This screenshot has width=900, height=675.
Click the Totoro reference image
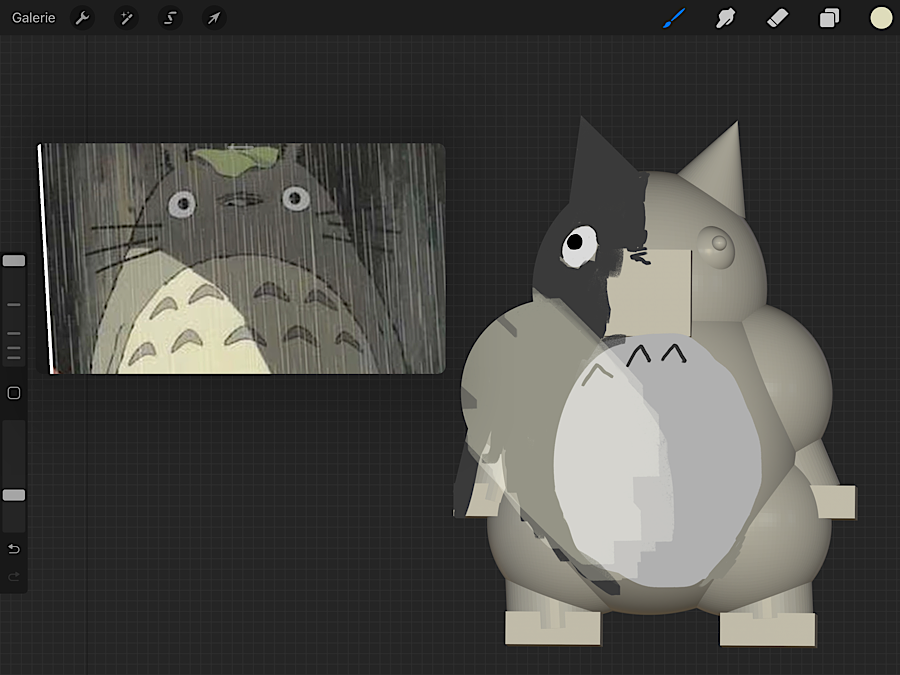241,258
